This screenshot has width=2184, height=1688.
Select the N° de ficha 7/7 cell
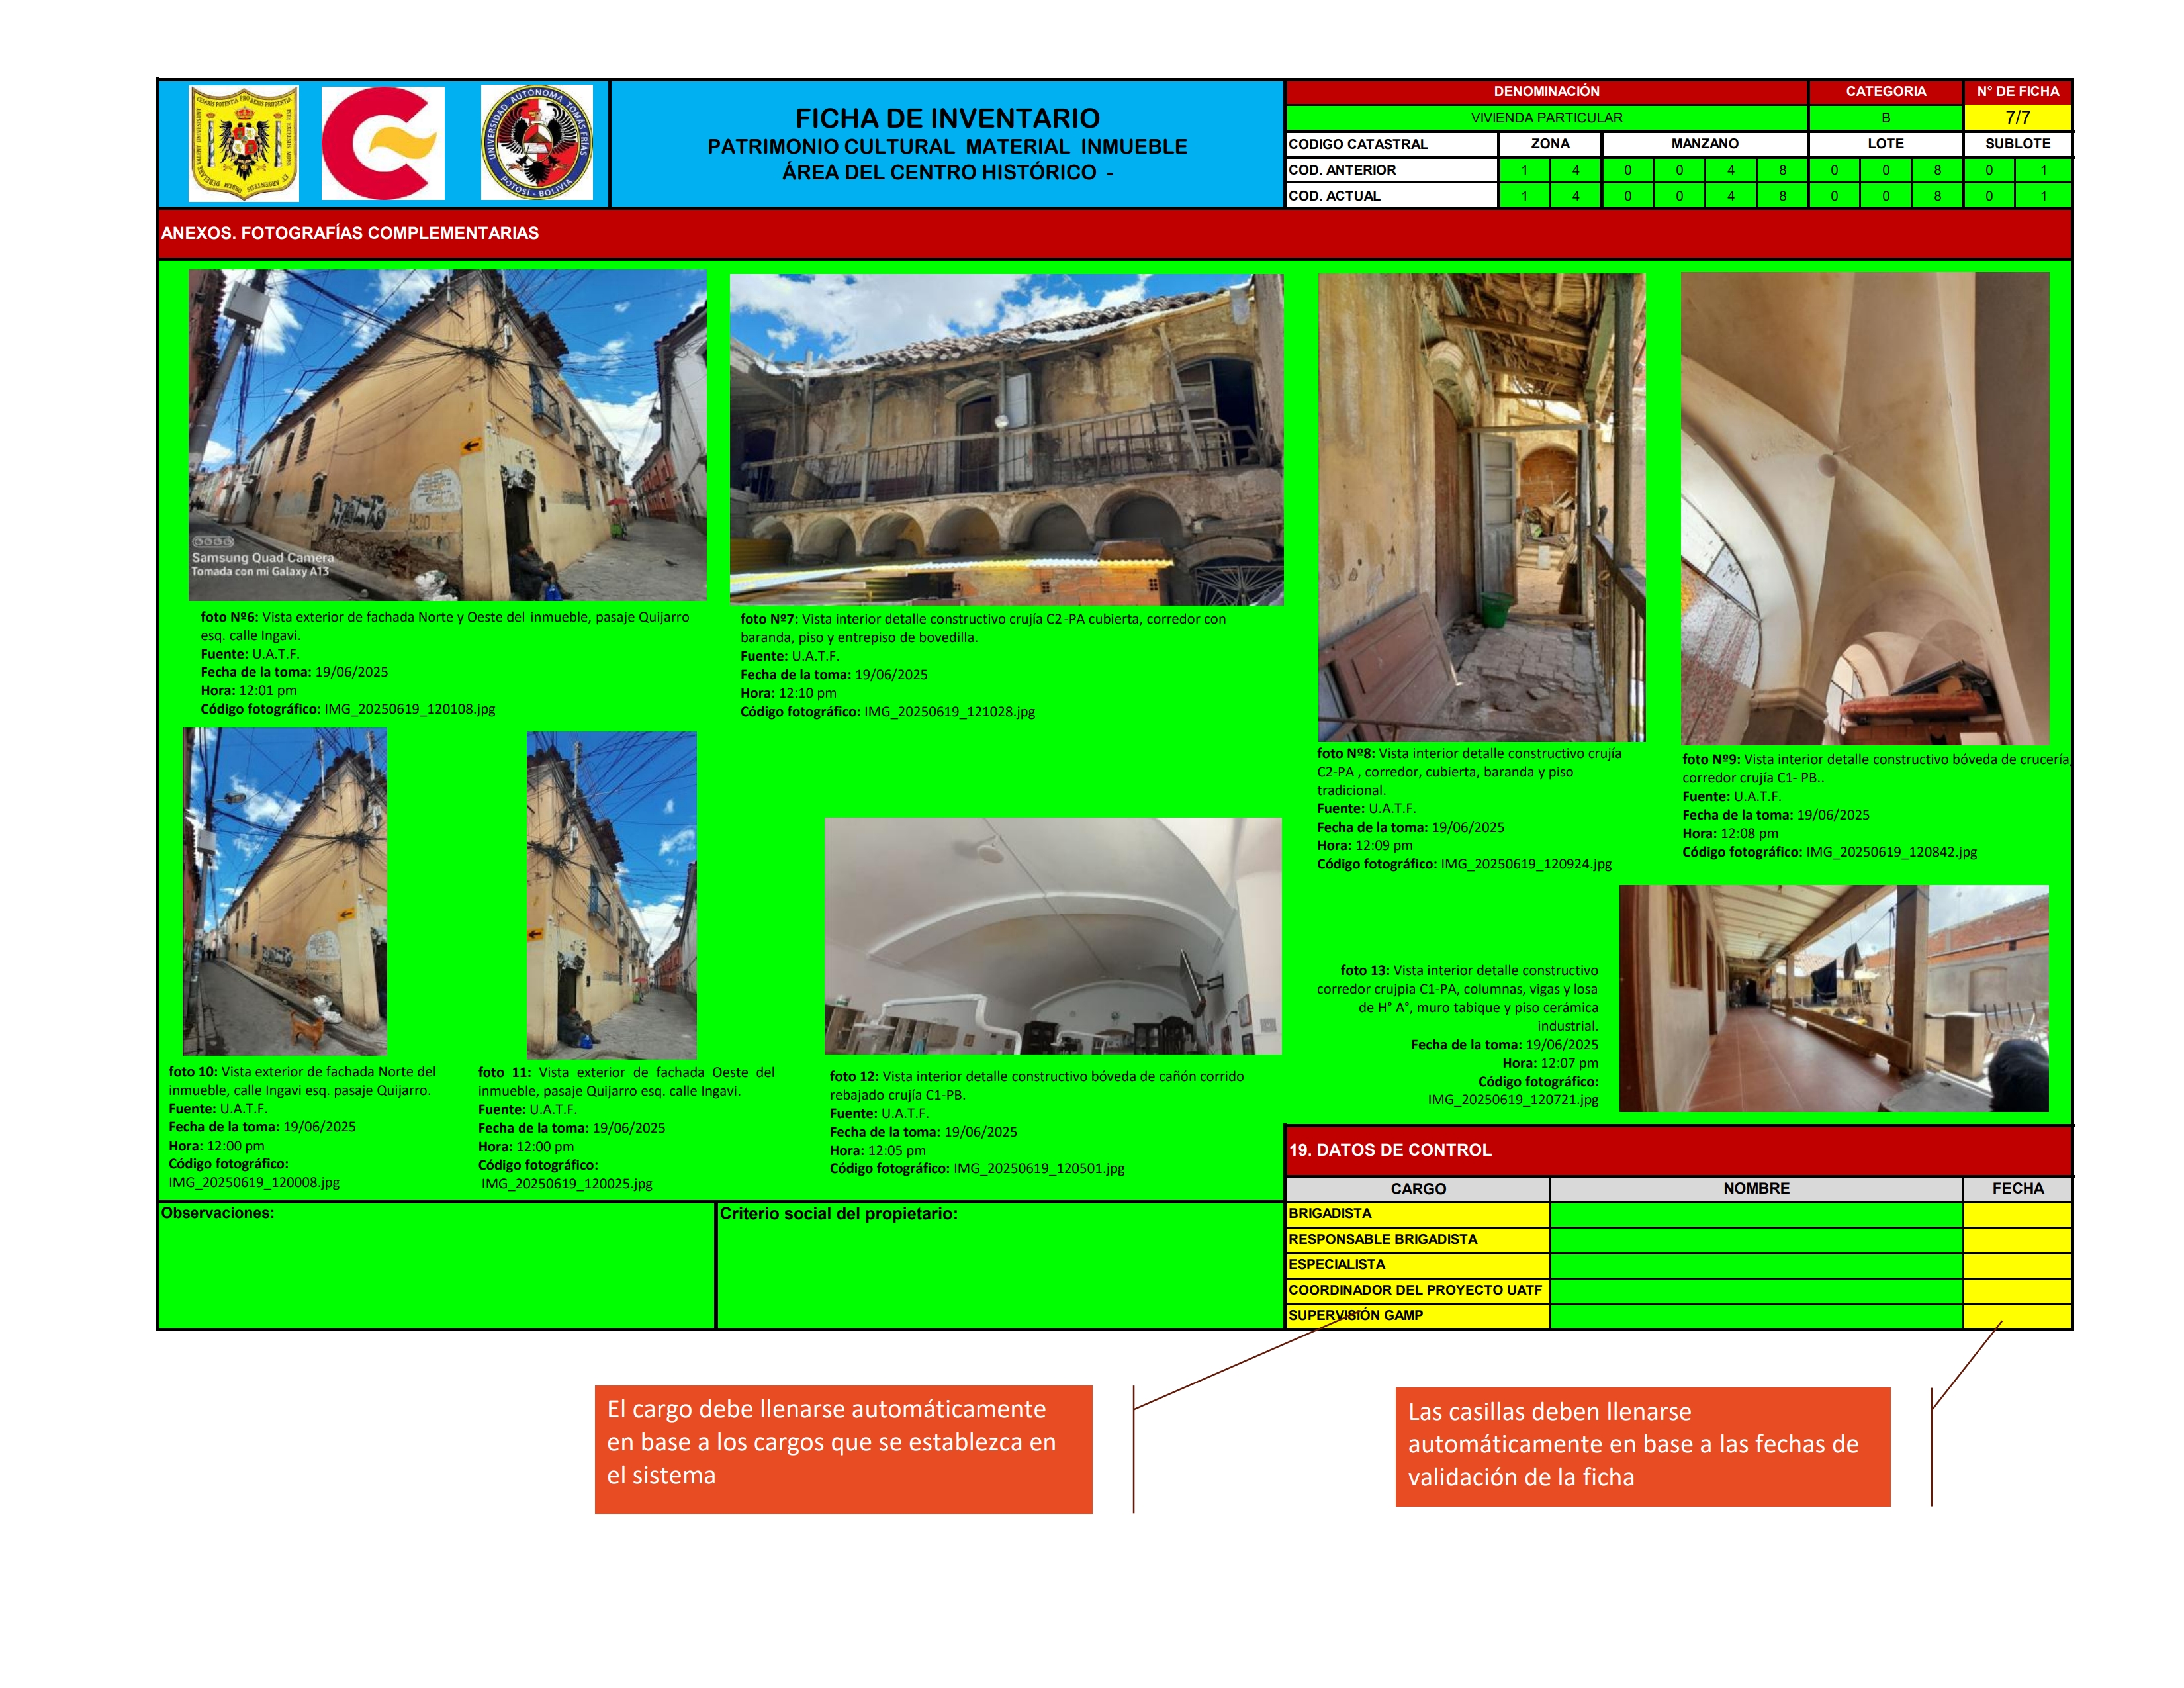click(x=2017, y=117)
